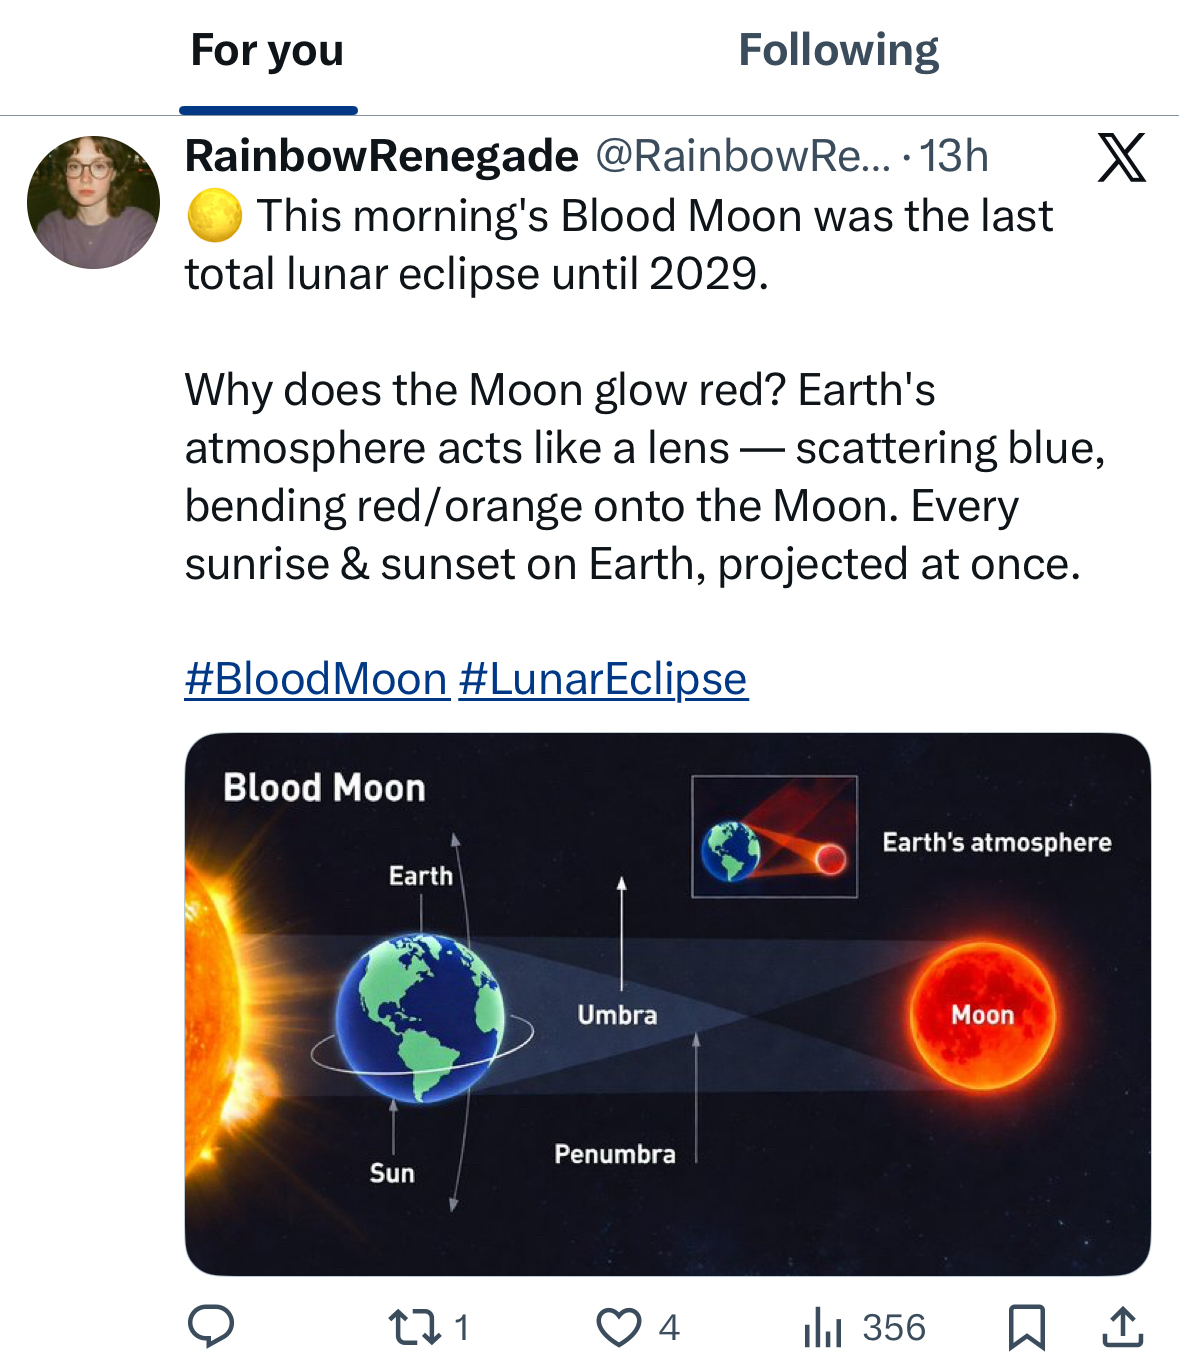
Task: Share the post using the upload arrow icon
Action: coord(1122,1327)
